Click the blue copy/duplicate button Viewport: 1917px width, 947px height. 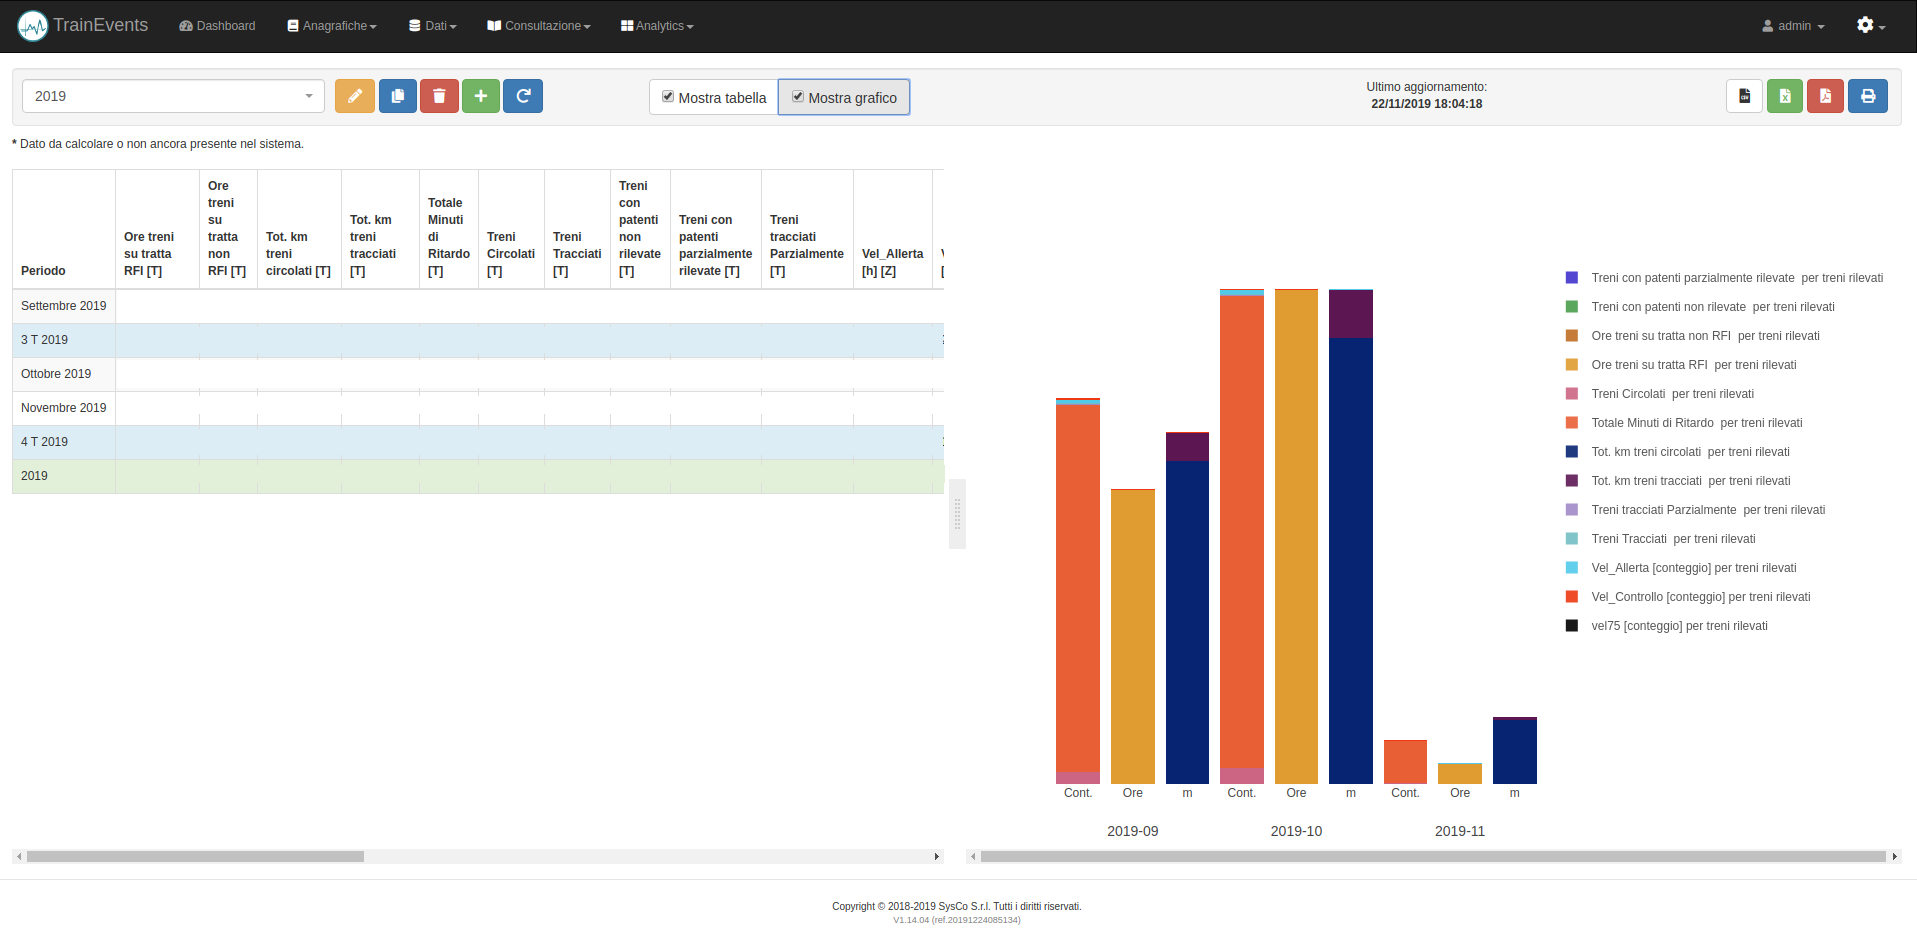pyautogui.click(x=398, y=96)
